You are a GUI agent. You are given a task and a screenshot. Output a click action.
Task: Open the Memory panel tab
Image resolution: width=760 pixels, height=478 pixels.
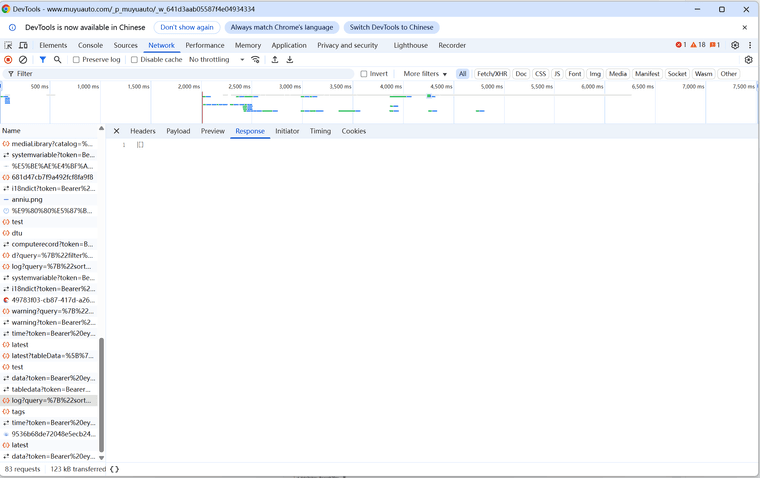point(248,45)
